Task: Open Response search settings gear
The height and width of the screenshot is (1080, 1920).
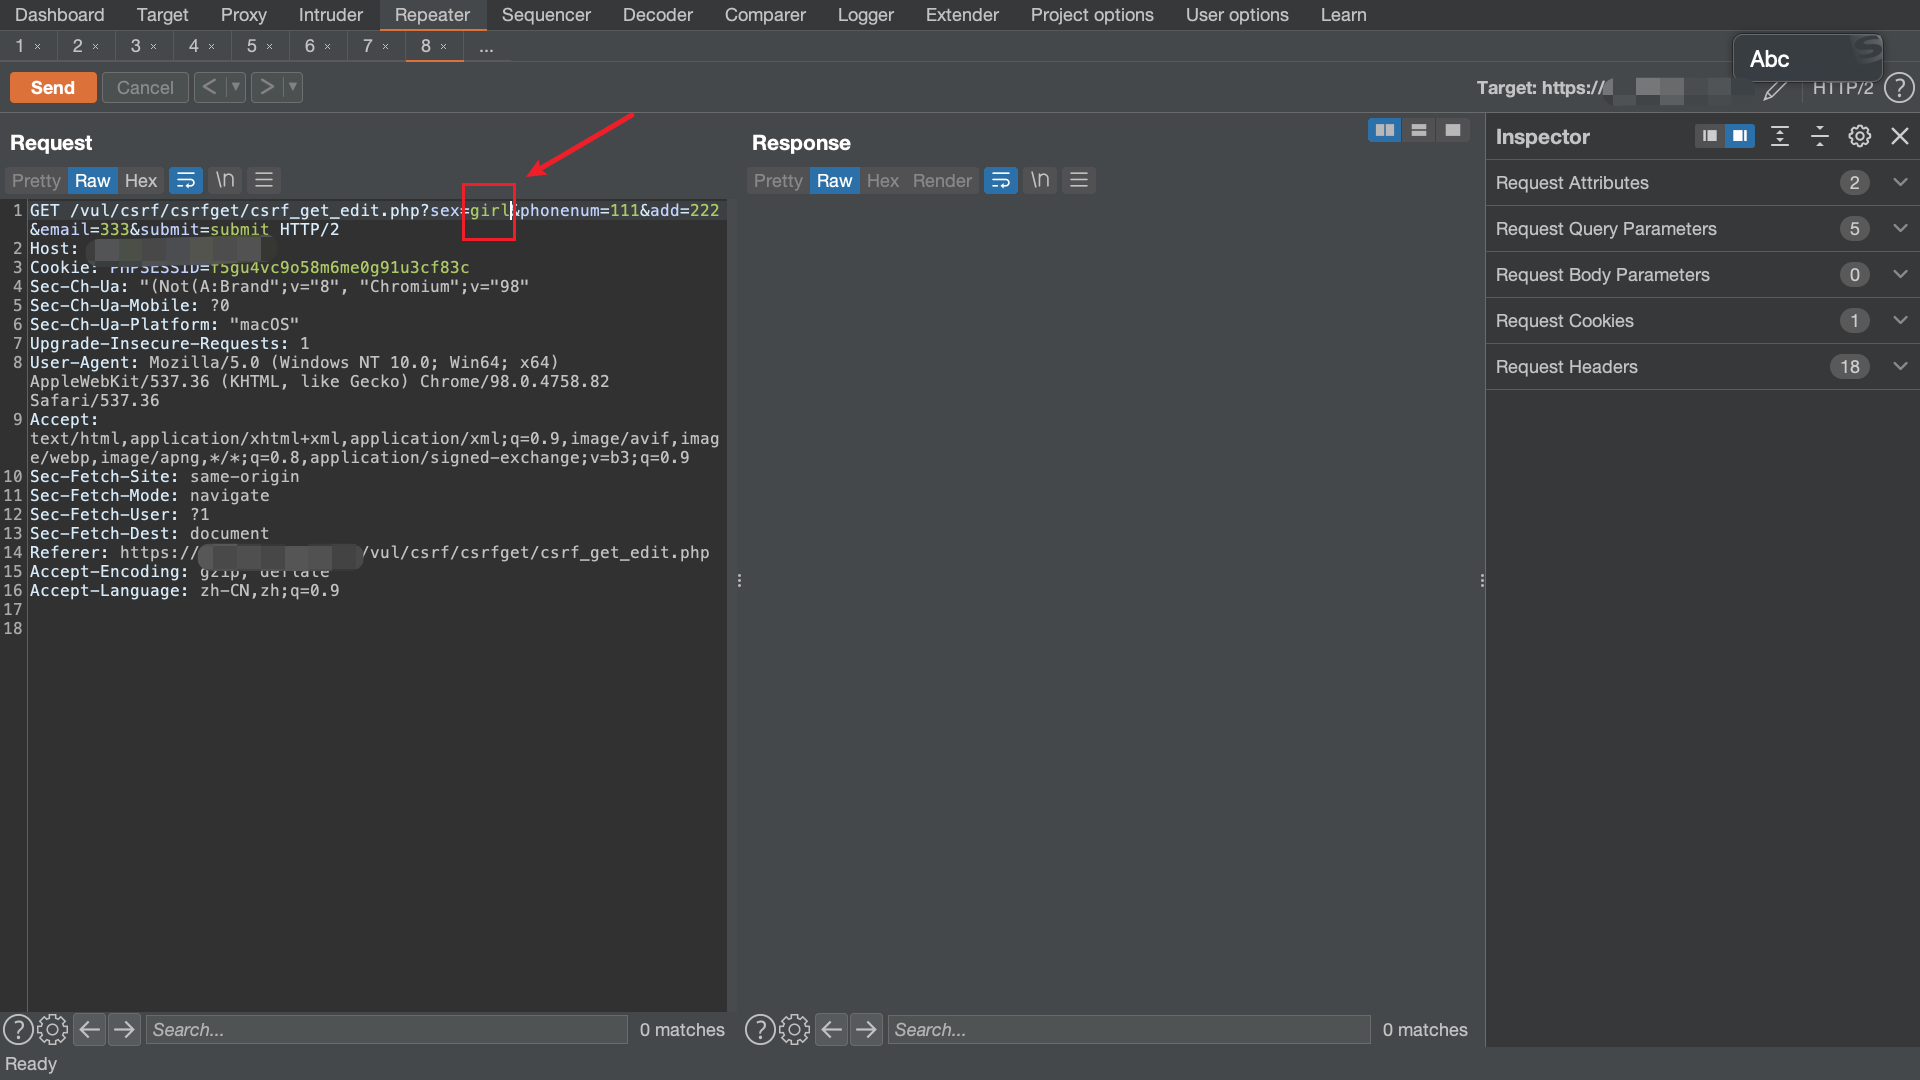Action: tap(794, 1029)
